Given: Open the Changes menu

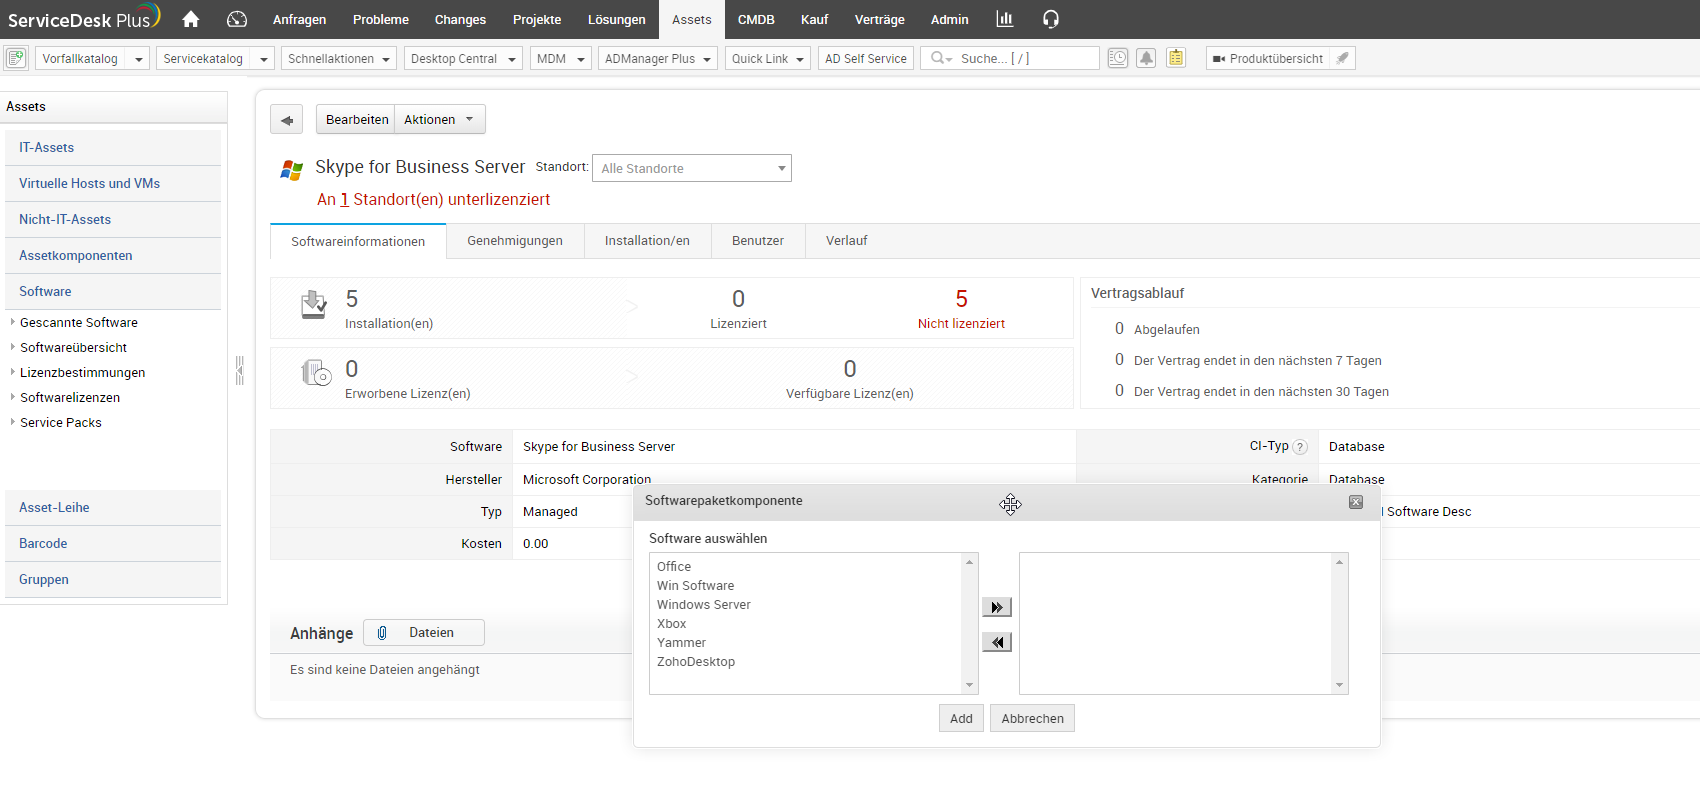Looking at the screenshot, I should (460, 19).
